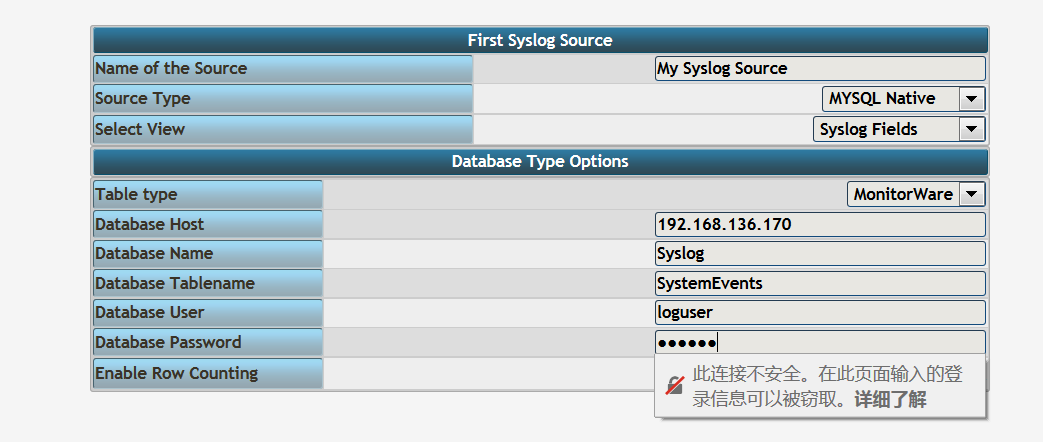Open the "详细了解" learn more link
Image resolution: width=1043 pixels, height=442 pixels.
[x=890, y=400]
